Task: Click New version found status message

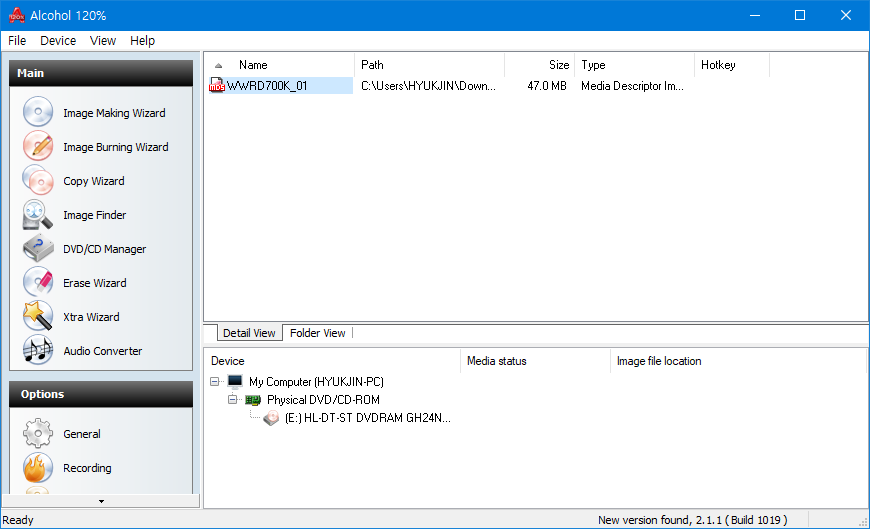Action: [692, 520]
